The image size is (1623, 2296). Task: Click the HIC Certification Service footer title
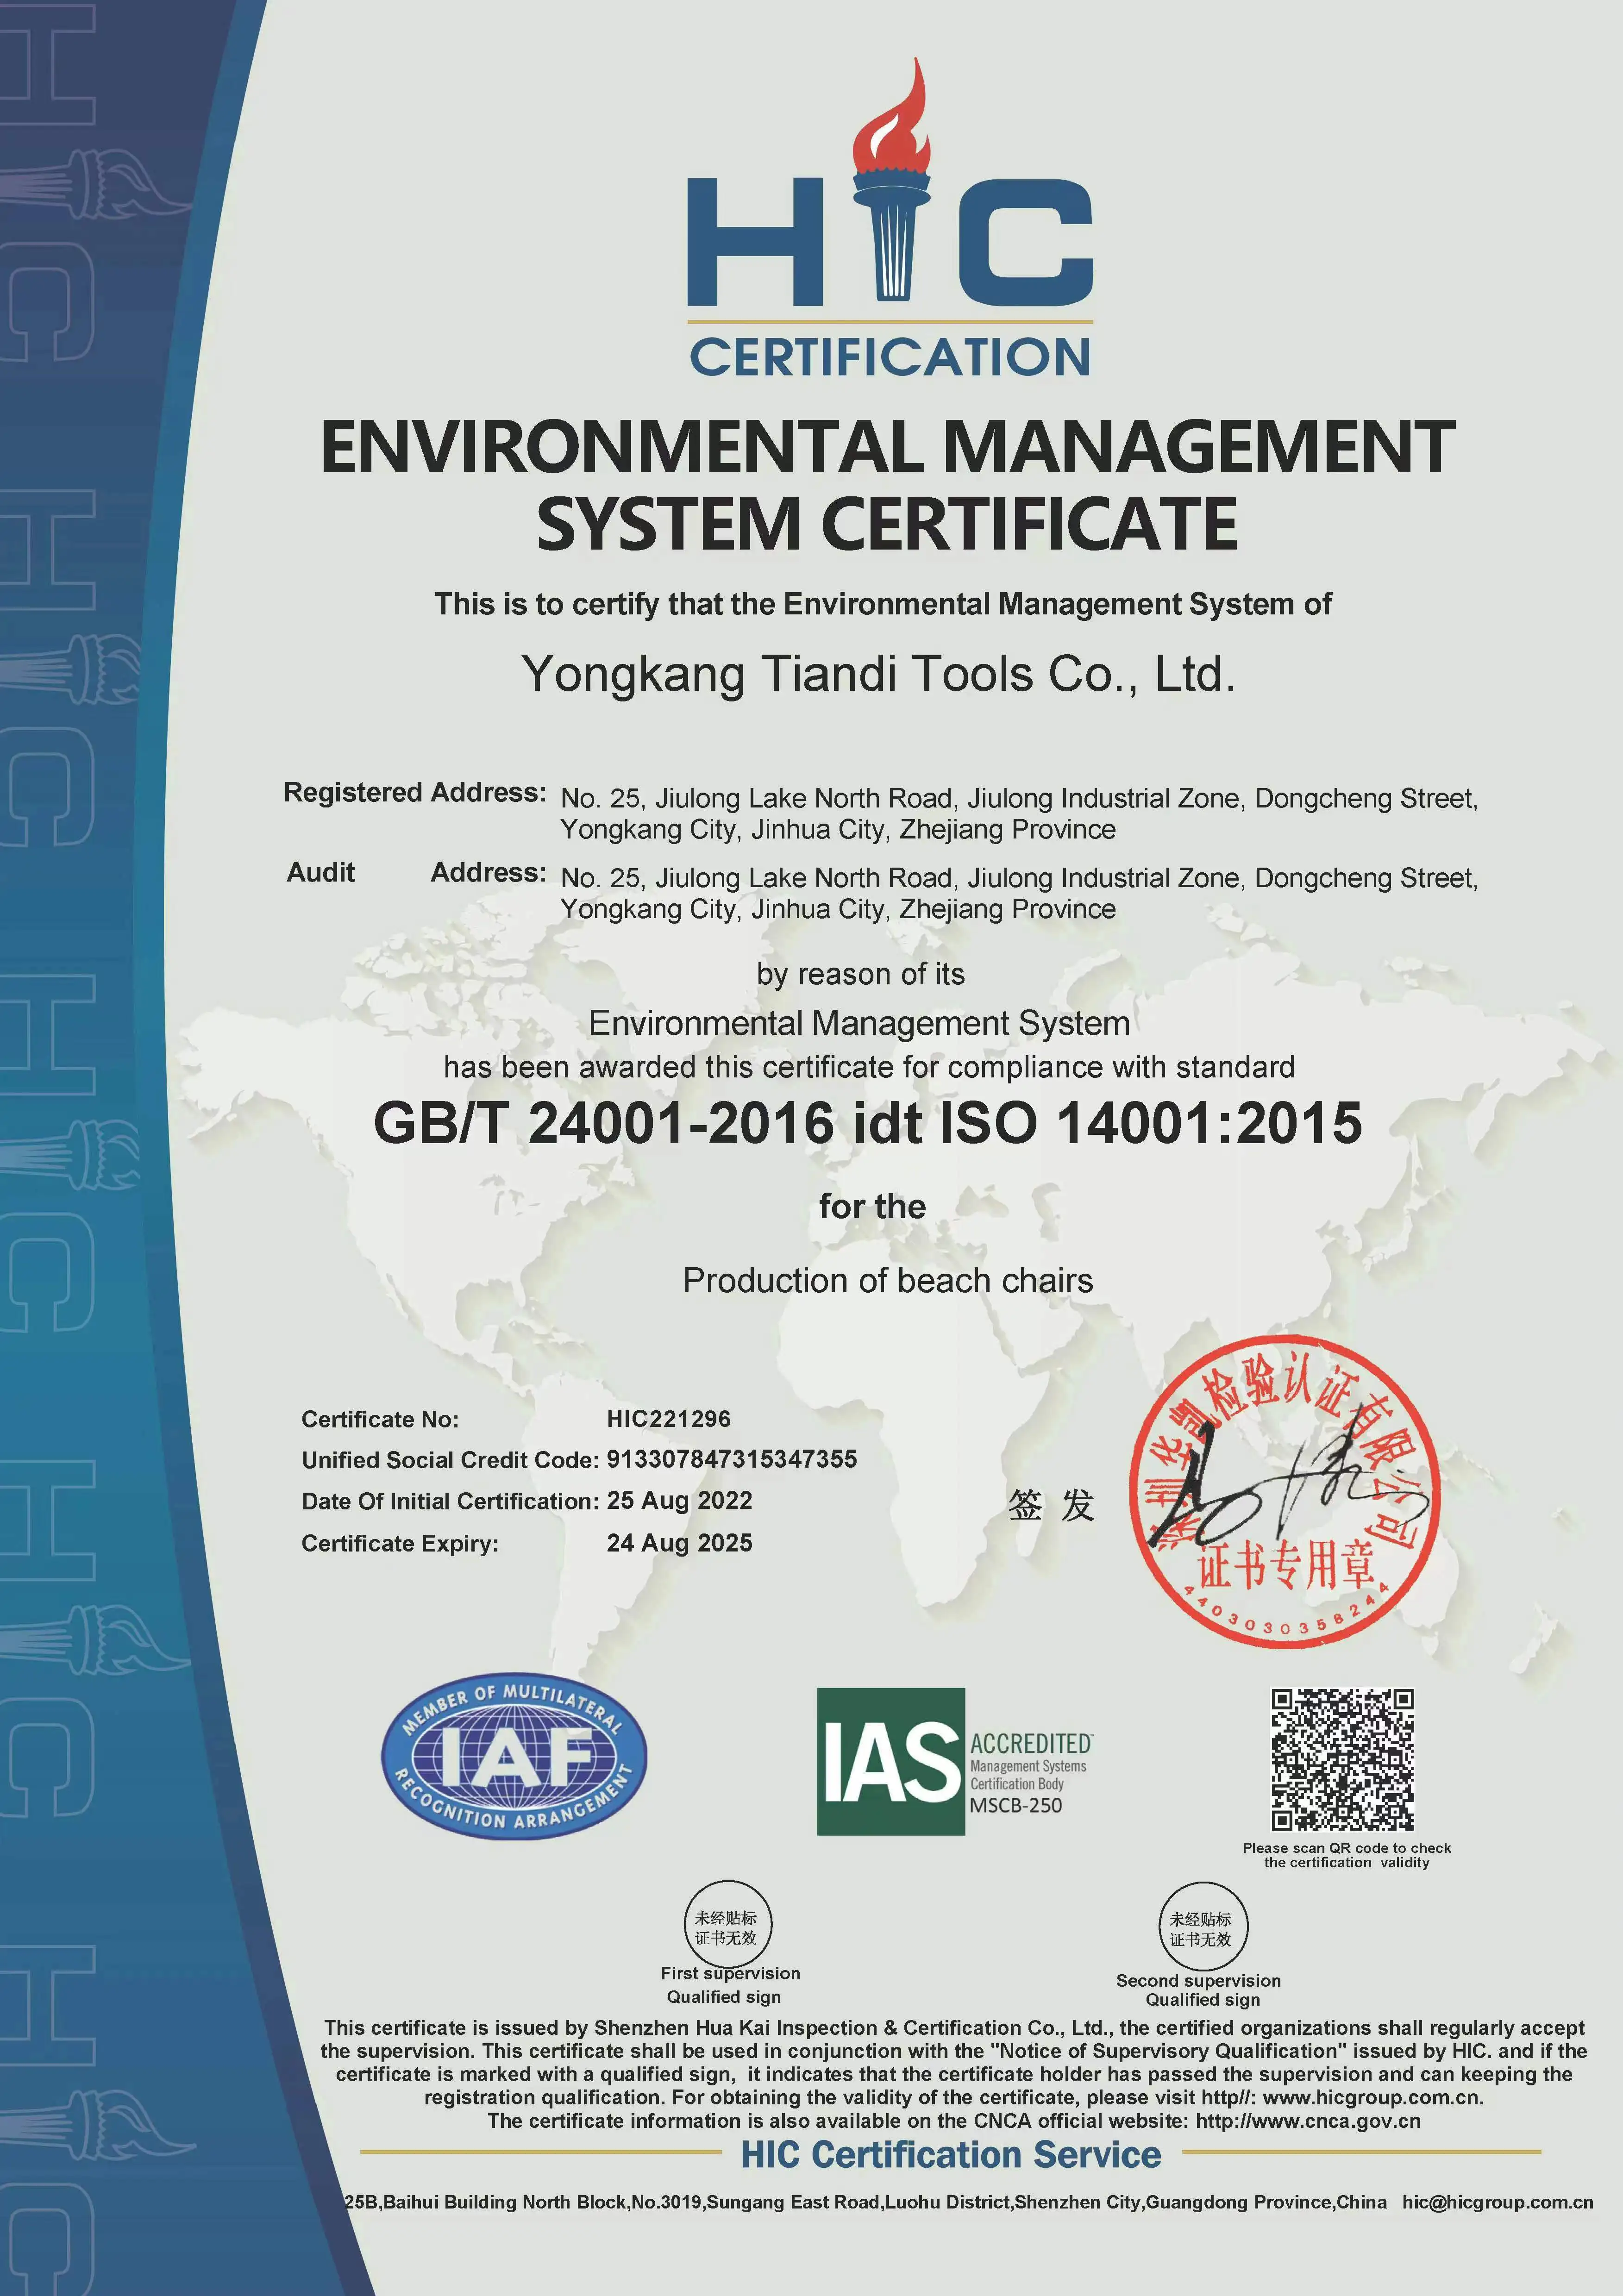pyautogui.click(x=950, y=2154)
